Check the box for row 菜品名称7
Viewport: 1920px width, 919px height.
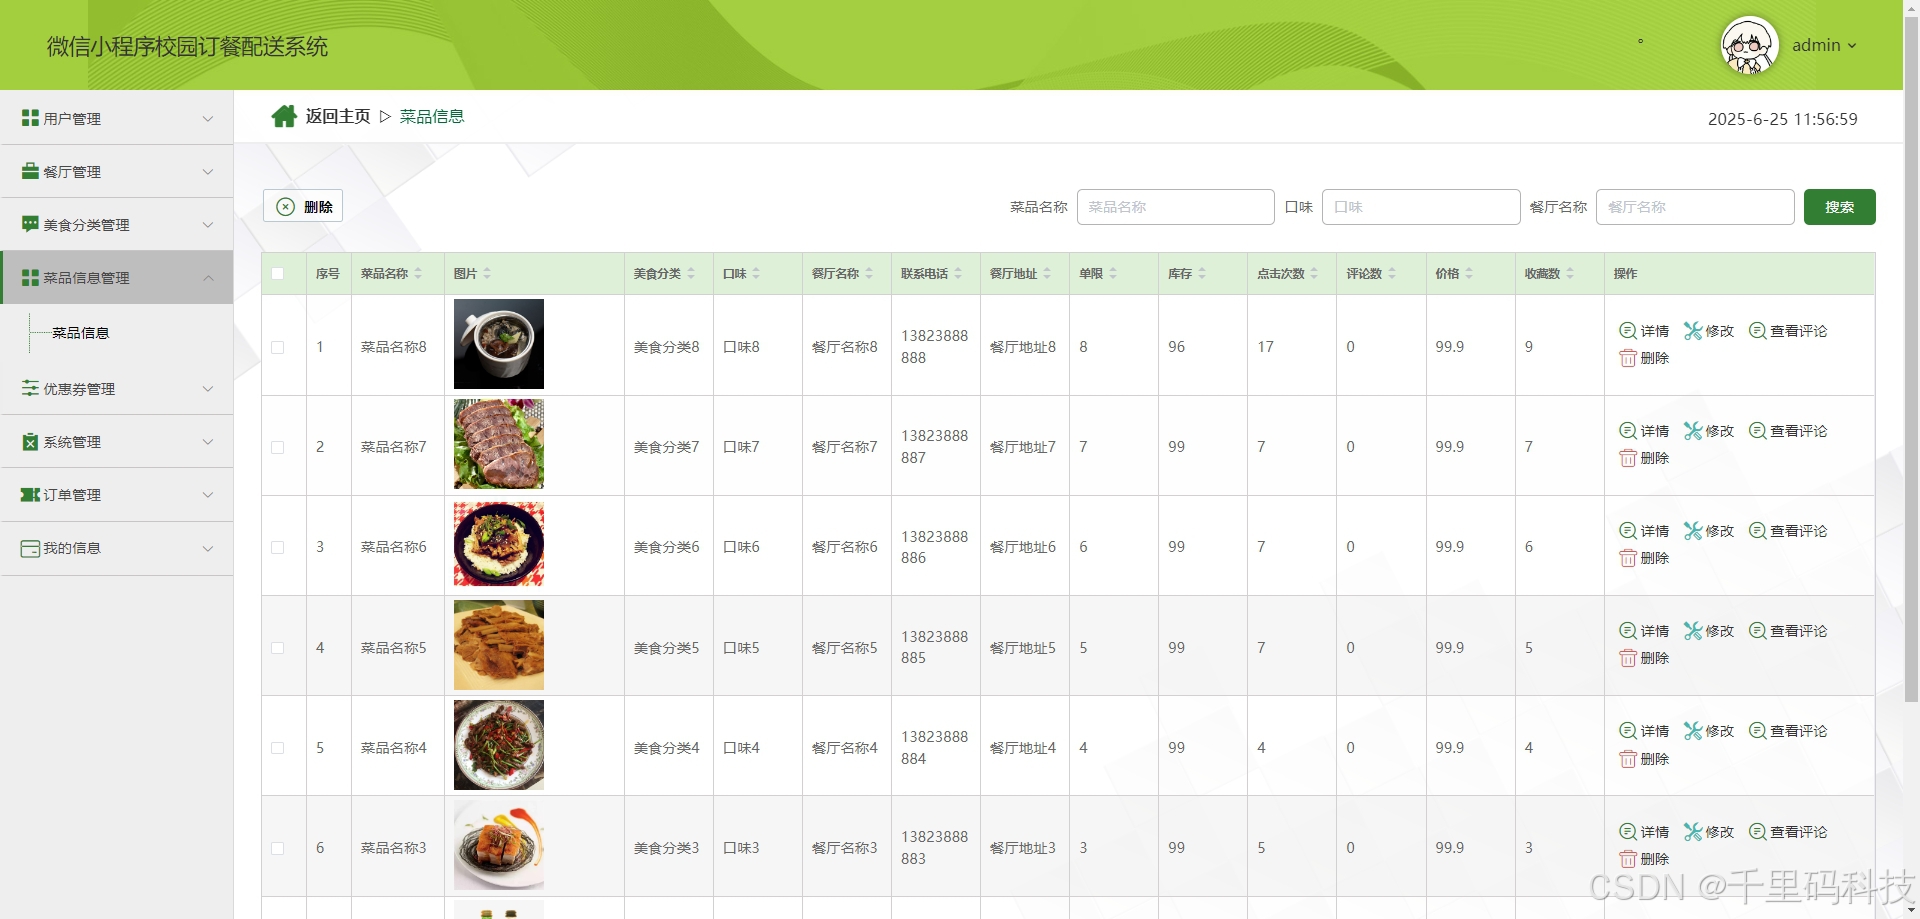tap(278, 447)
